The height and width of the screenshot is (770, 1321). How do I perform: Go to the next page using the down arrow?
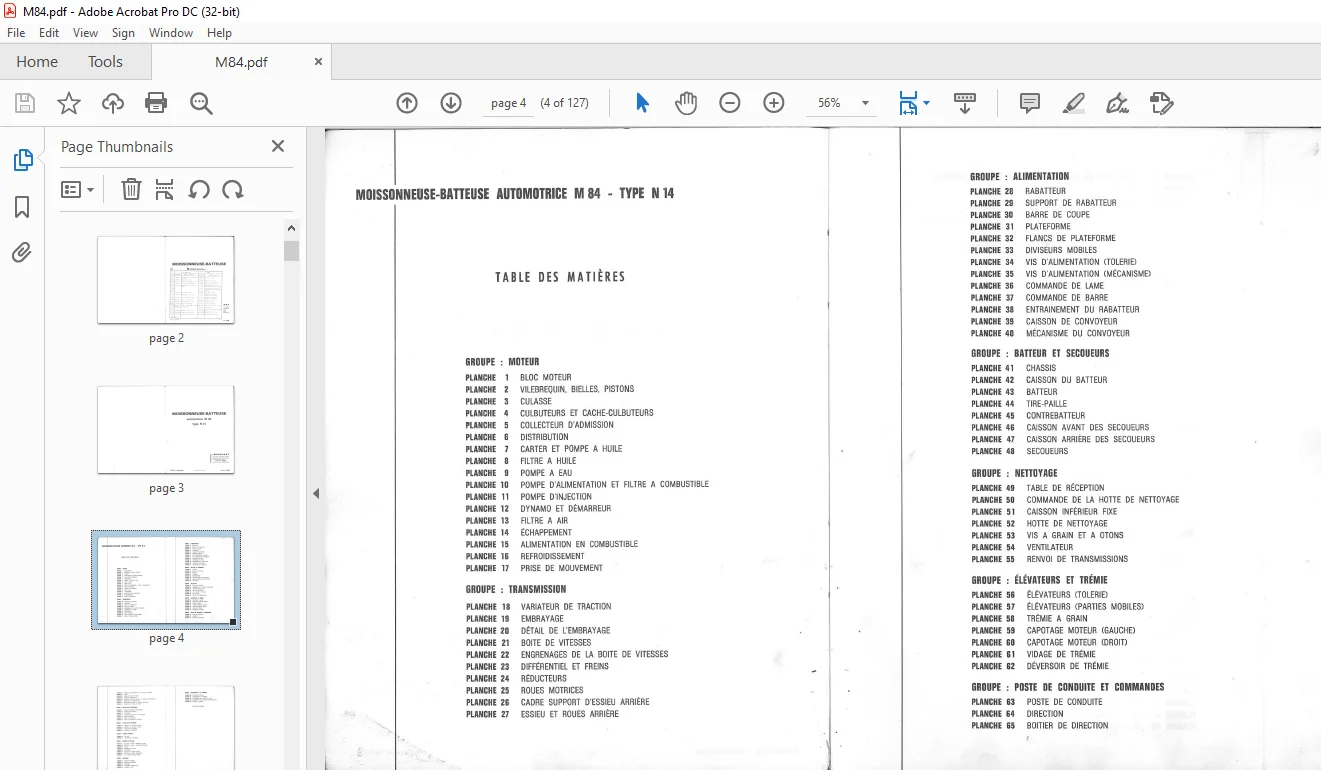(x=451, y=103)
